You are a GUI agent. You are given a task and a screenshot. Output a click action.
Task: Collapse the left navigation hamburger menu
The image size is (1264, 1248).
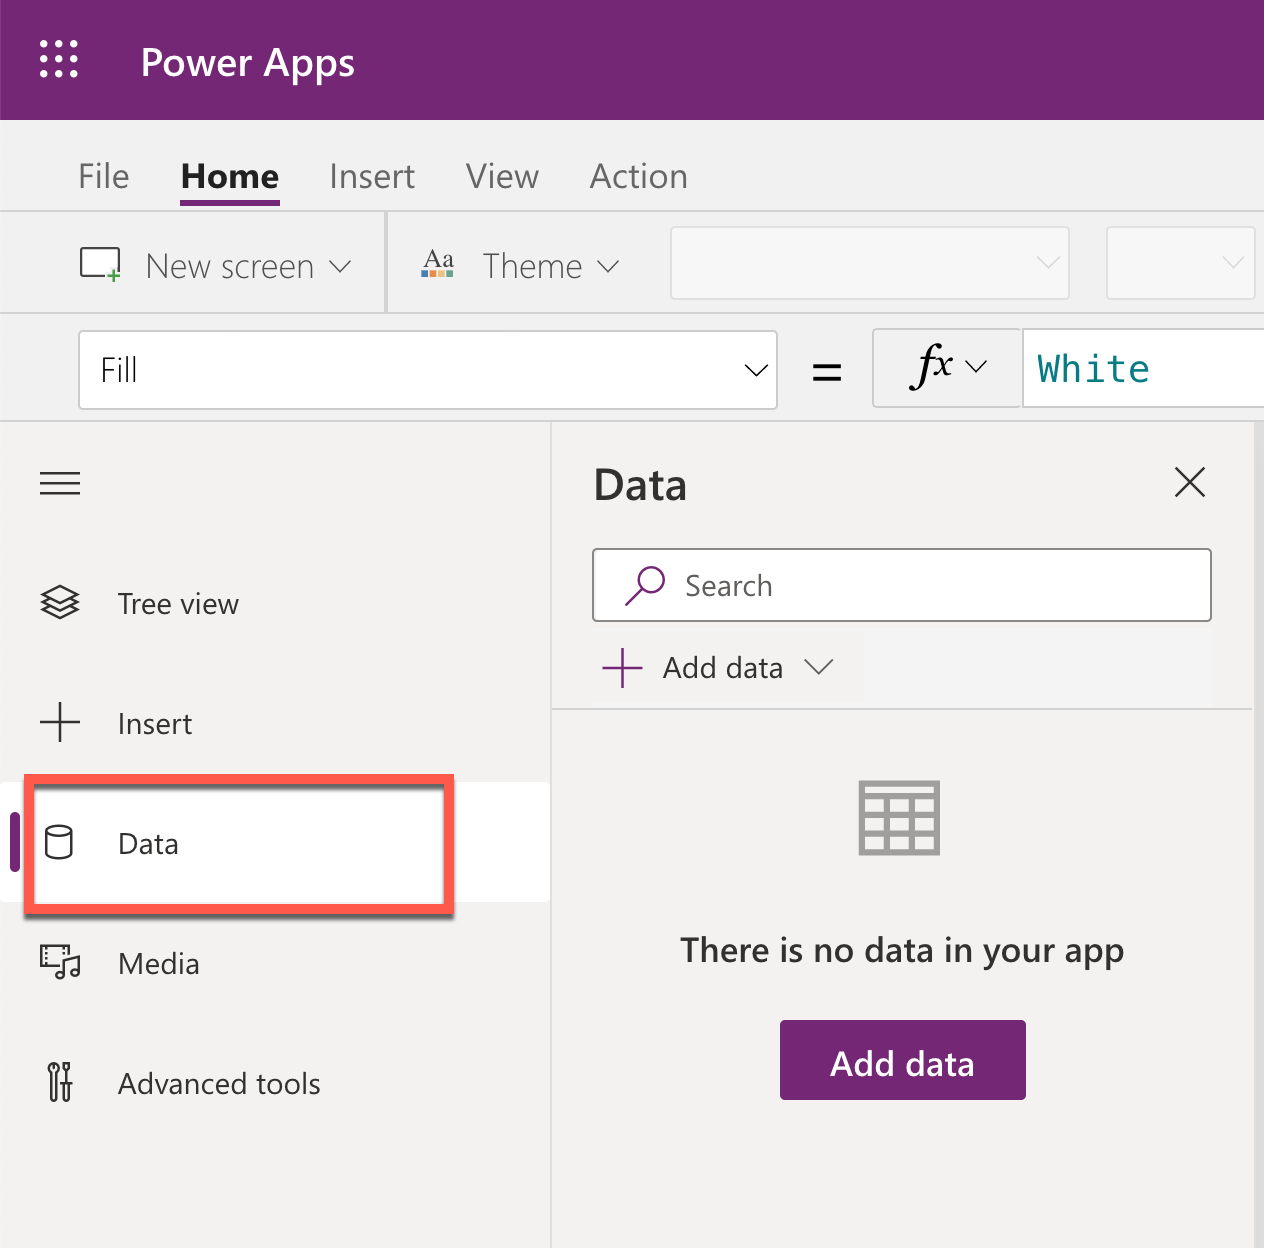(60, 484)
